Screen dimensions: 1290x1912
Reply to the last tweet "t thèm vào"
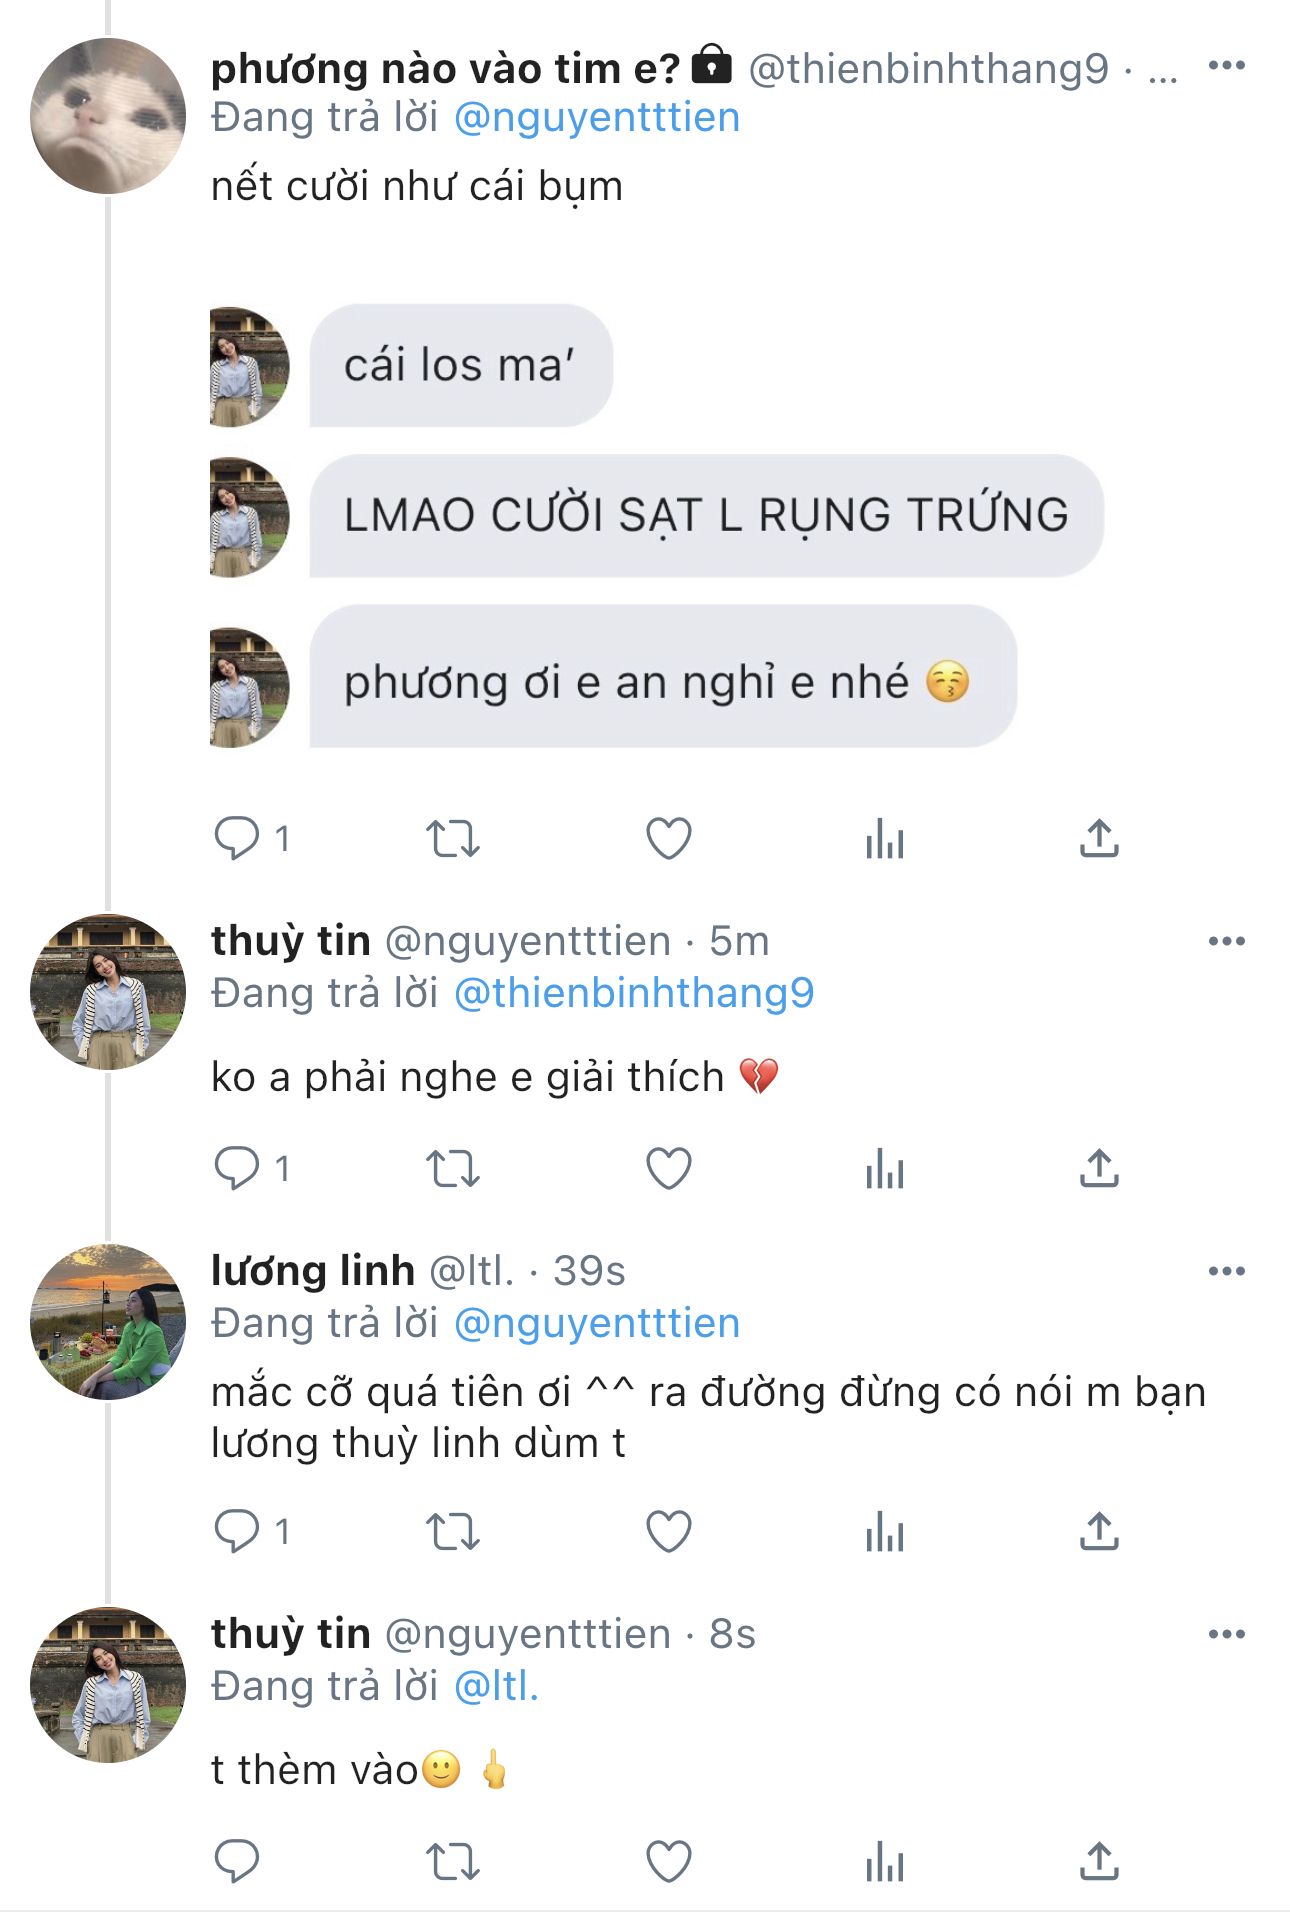click(237, 1861)
